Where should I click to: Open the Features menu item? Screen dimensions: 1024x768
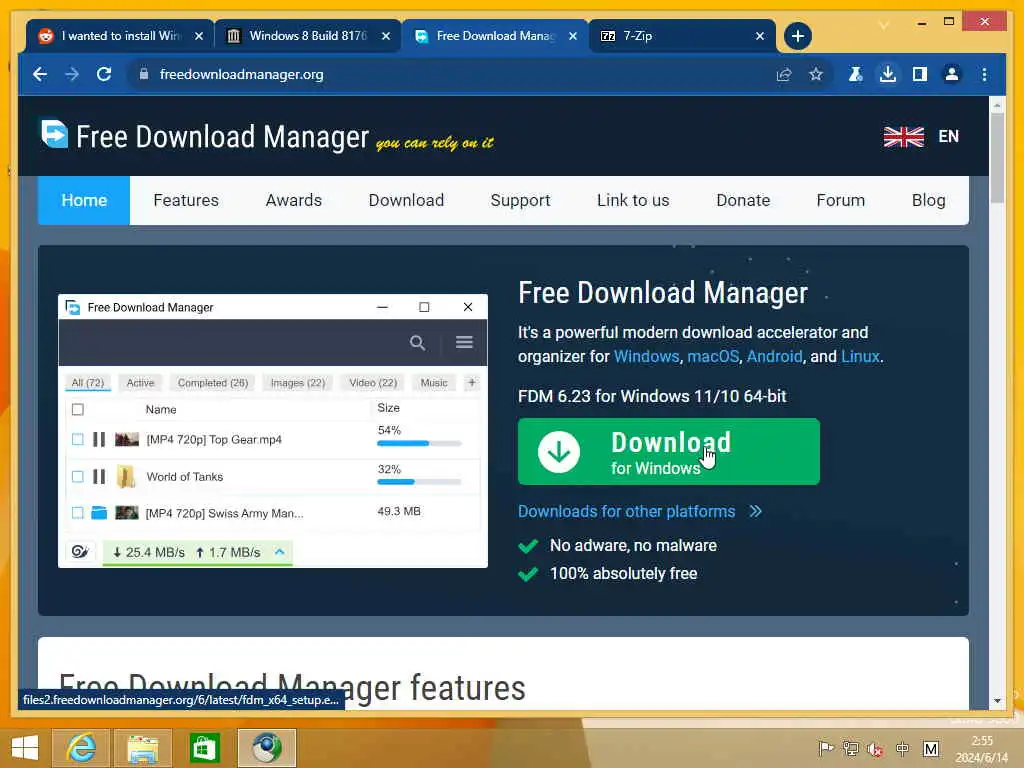(186, 200)
